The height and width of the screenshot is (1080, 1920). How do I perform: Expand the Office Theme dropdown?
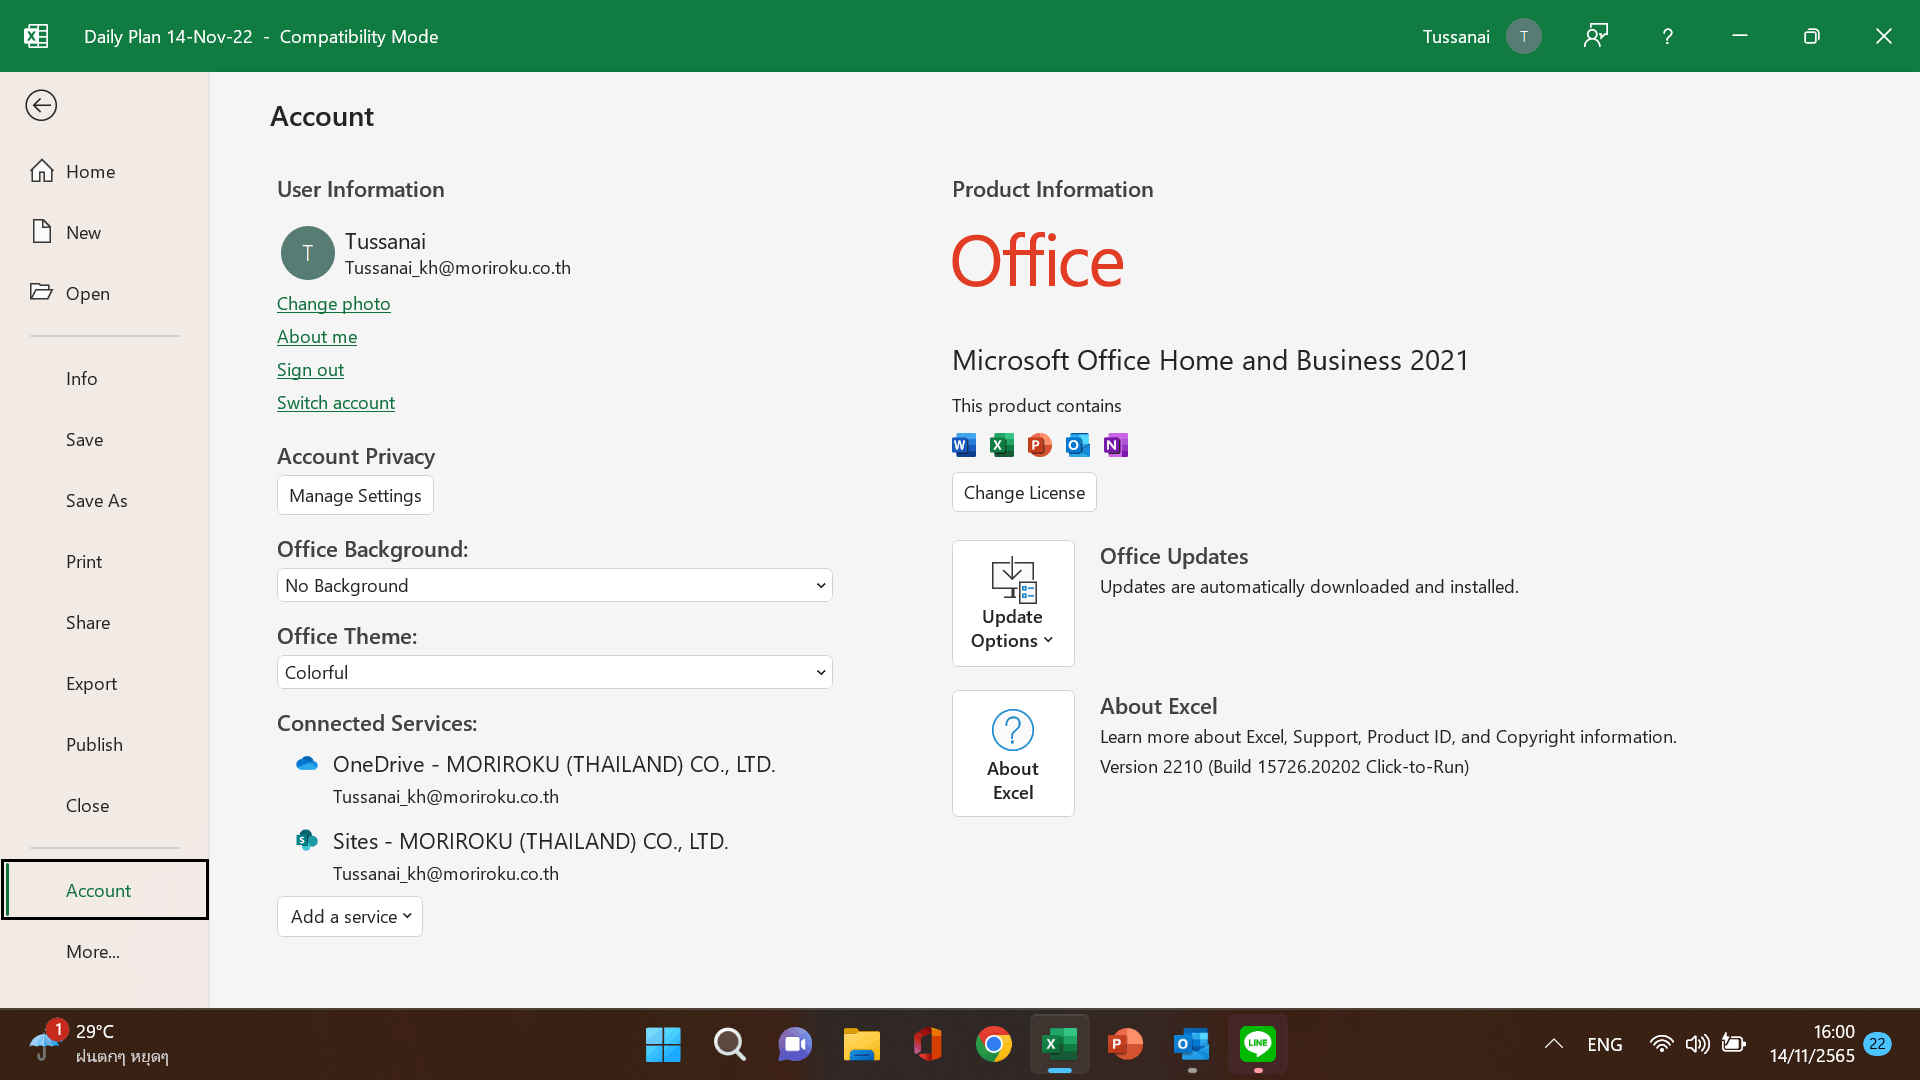click(554, 672)
